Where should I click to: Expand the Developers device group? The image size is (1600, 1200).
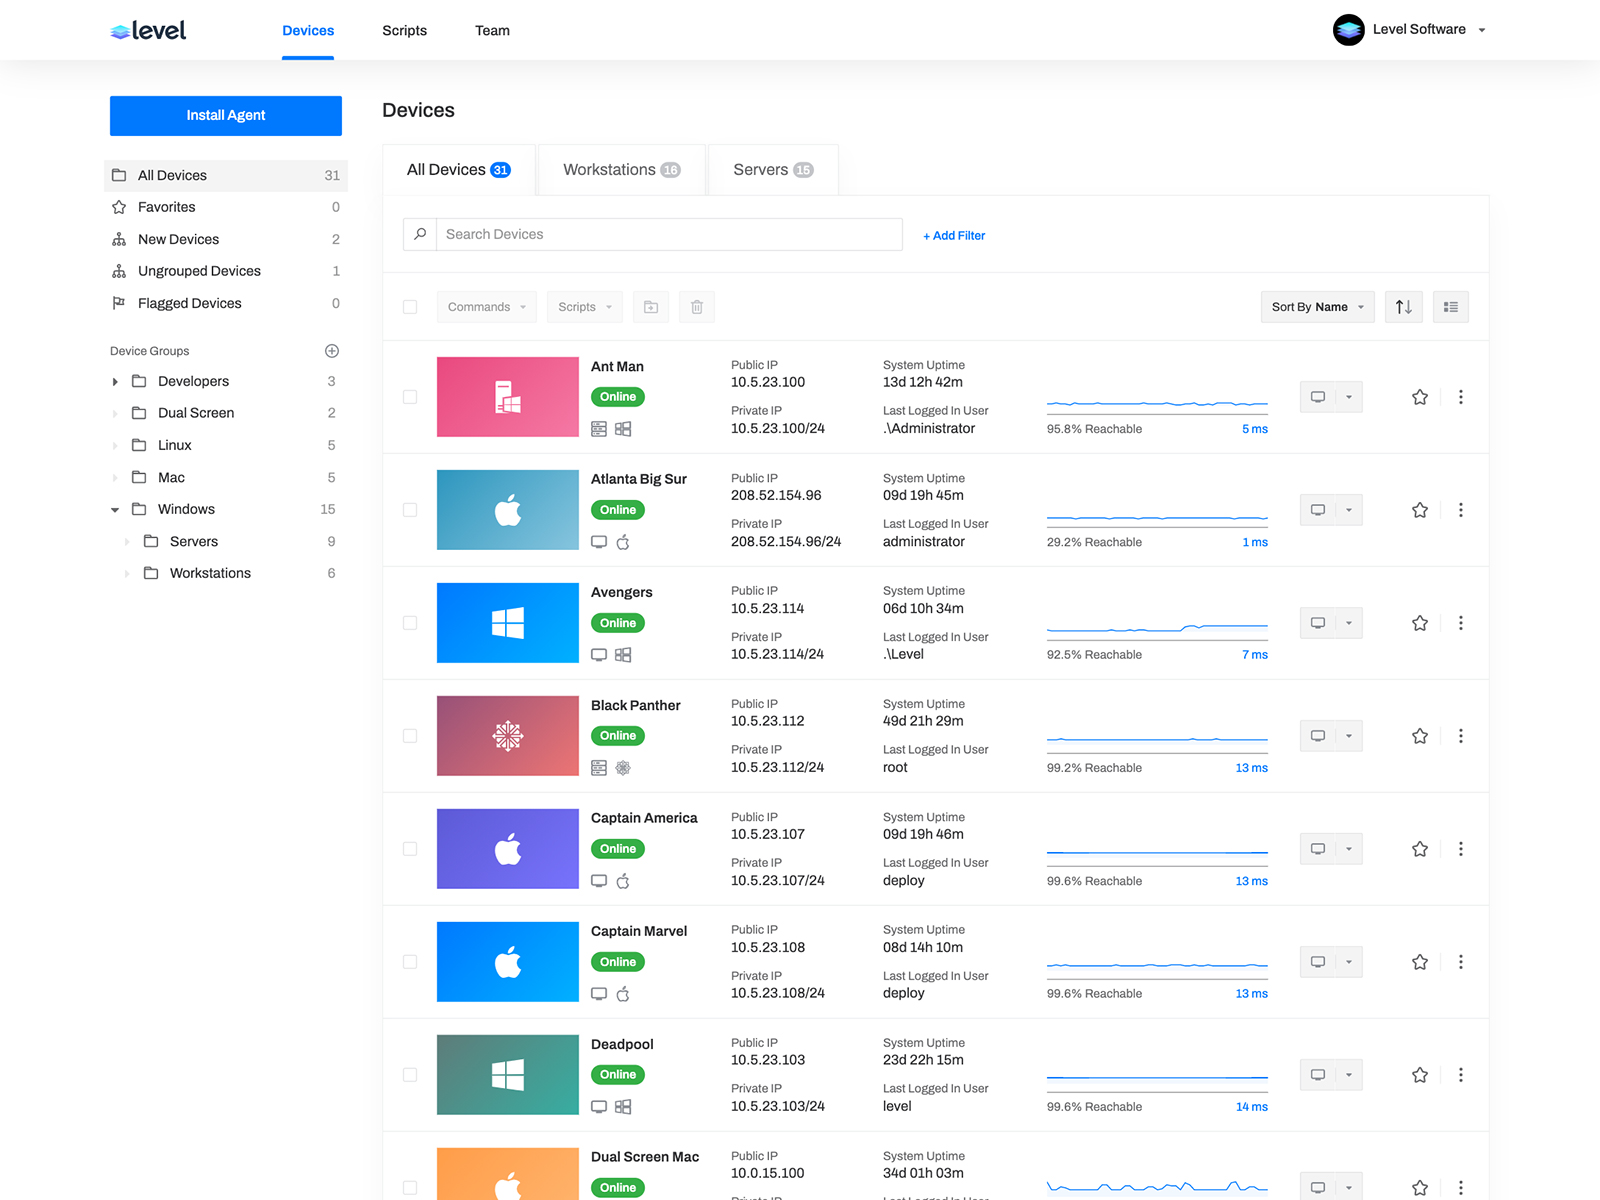[115, 382]
